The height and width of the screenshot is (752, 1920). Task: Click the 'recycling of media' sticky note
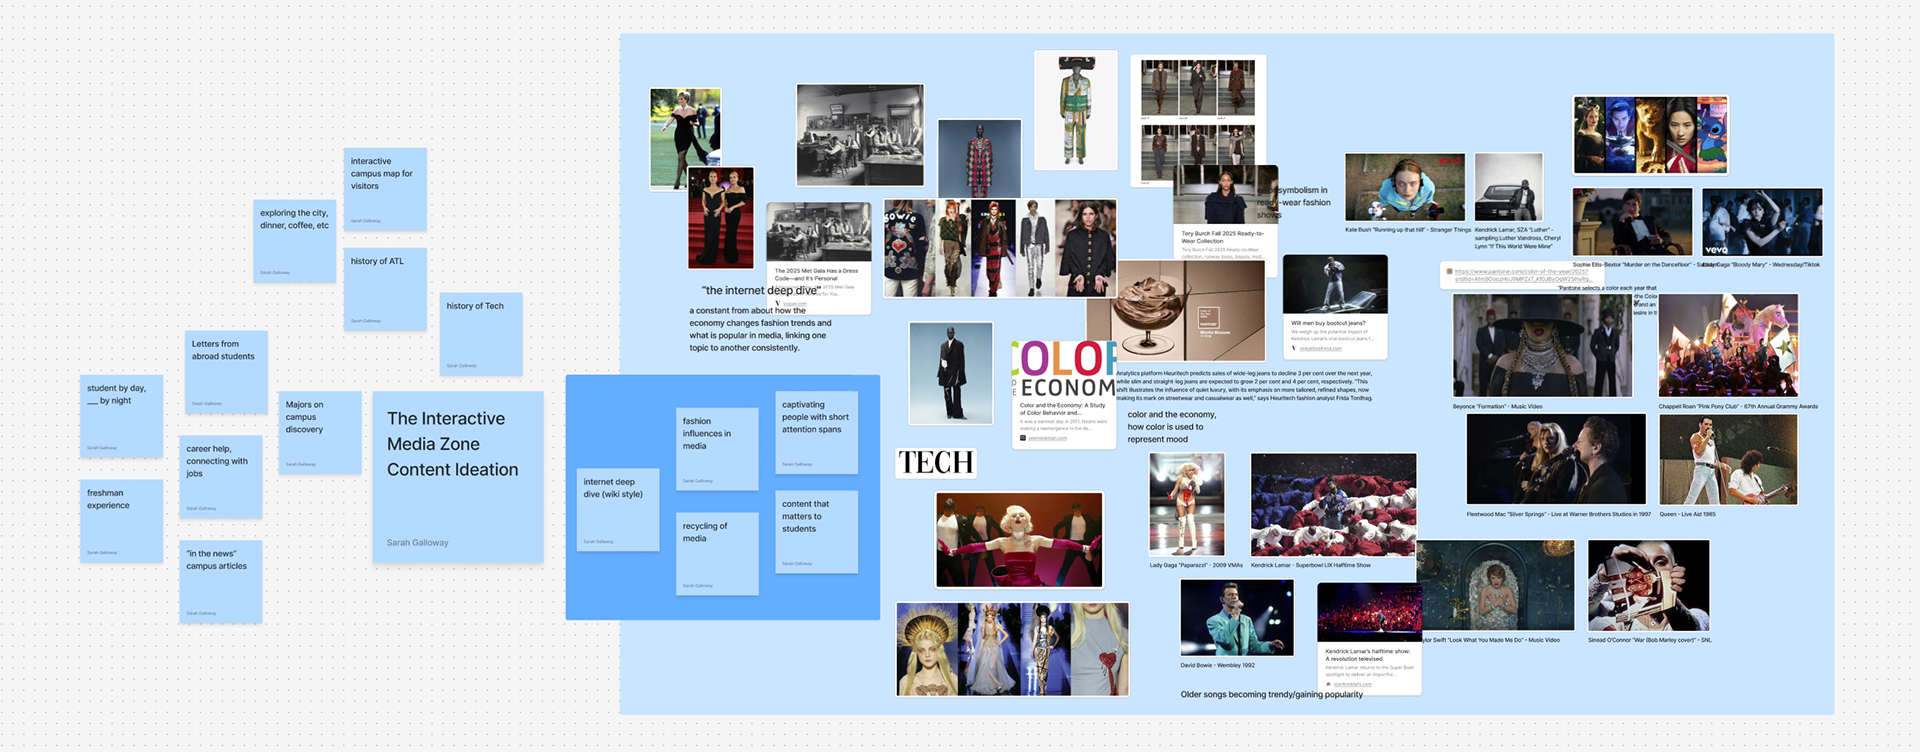point(717,554)
